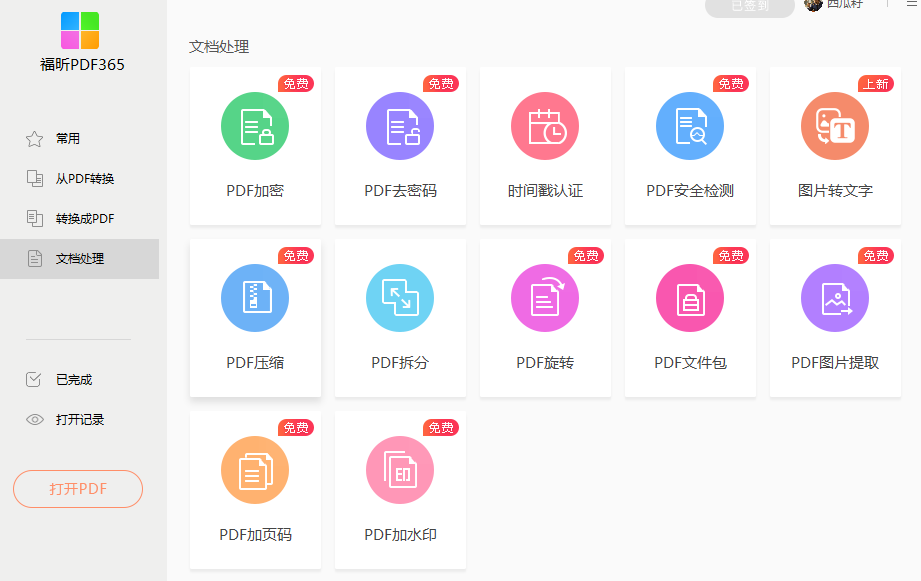Select the PDF拆分 split tool
Image resolution: width=921 pixels, height=581 pixels.
[x=400, y=318]
